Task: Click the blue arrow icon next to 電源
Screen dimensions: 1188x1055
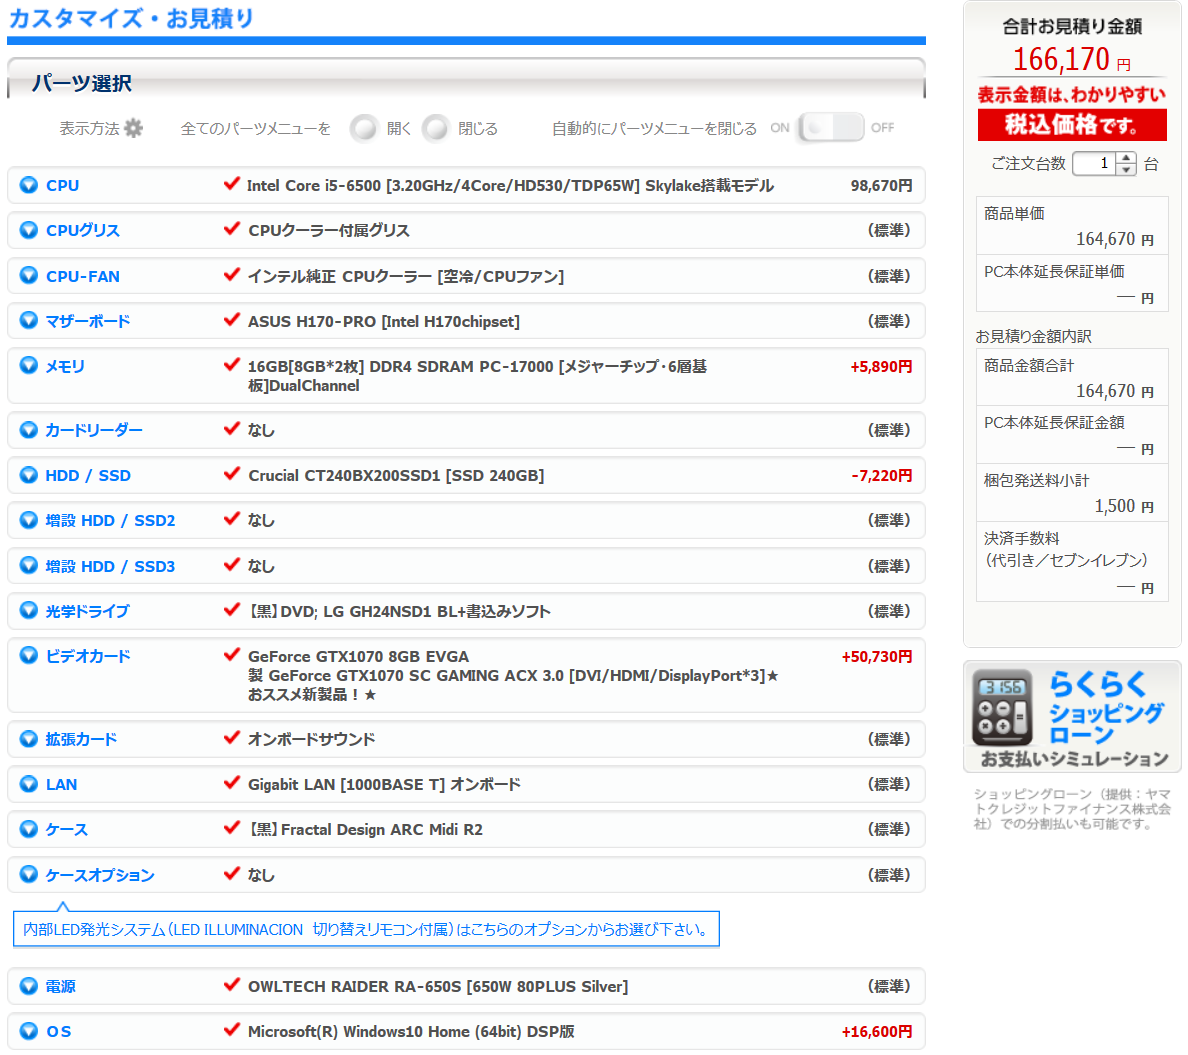Action: 29,986
